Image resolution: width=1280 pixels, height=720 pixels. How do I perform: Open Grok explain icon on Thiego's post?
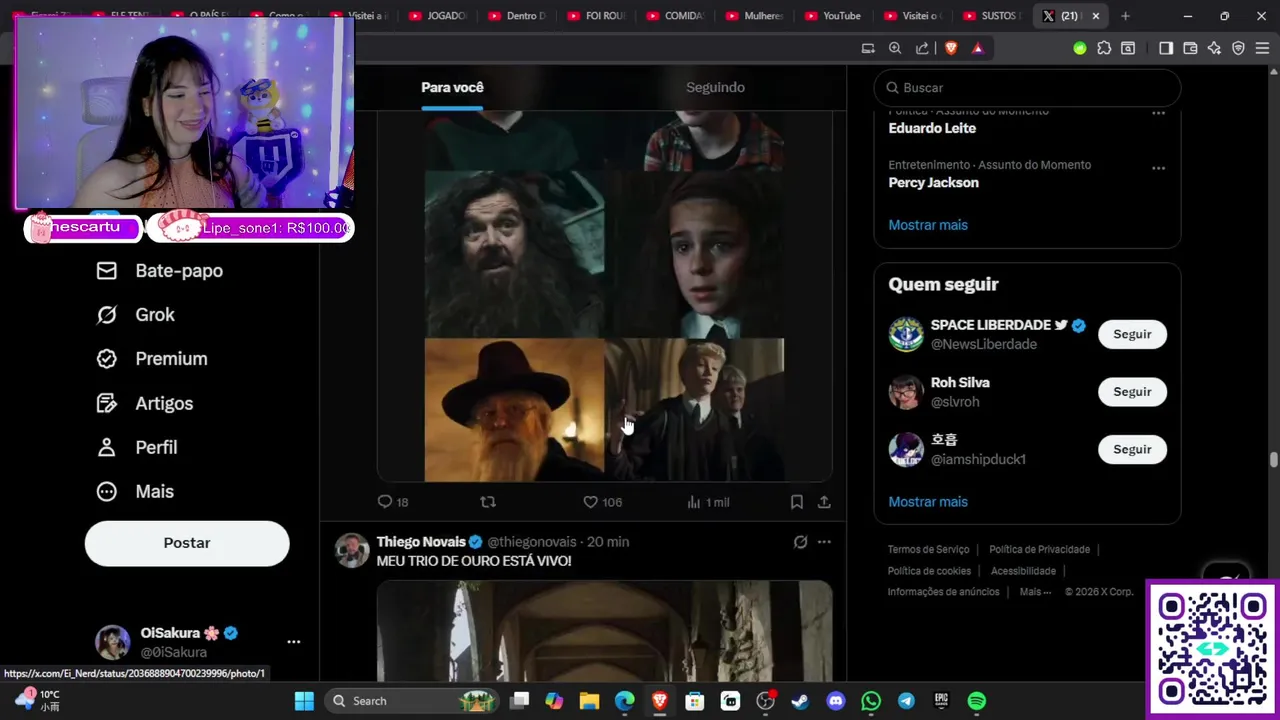[x=800, y=542]
